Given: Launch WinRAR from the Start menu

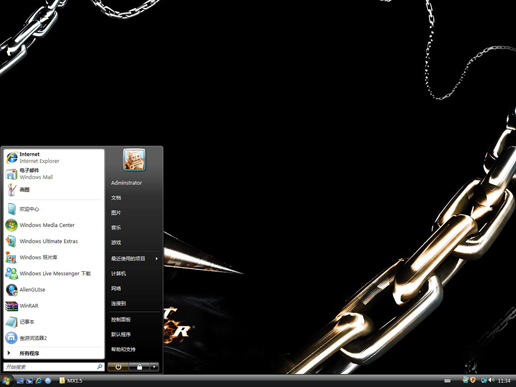Looking at the screenshot, I should pos(54,306).
